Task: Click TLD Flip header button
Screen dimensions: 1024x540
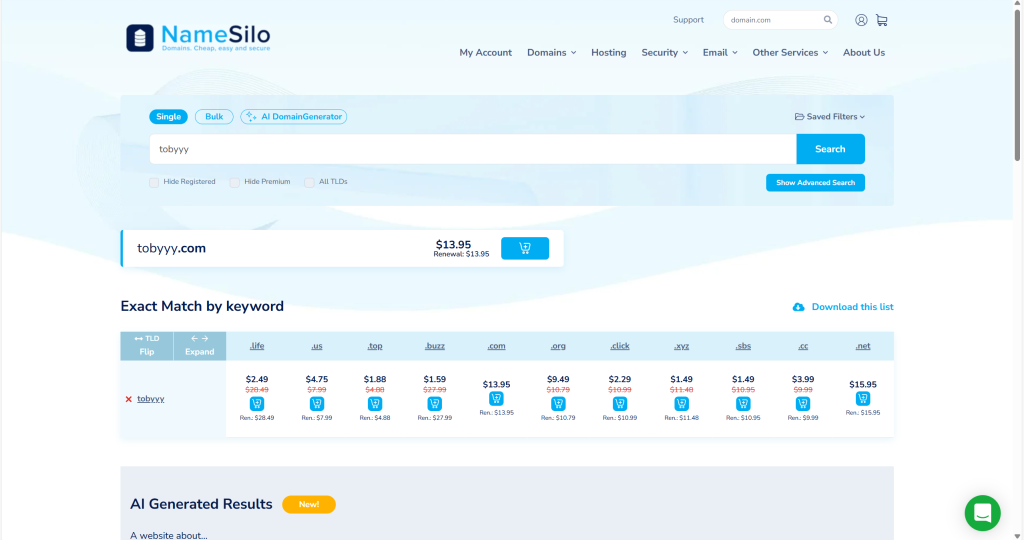Action: click(147, 345)
